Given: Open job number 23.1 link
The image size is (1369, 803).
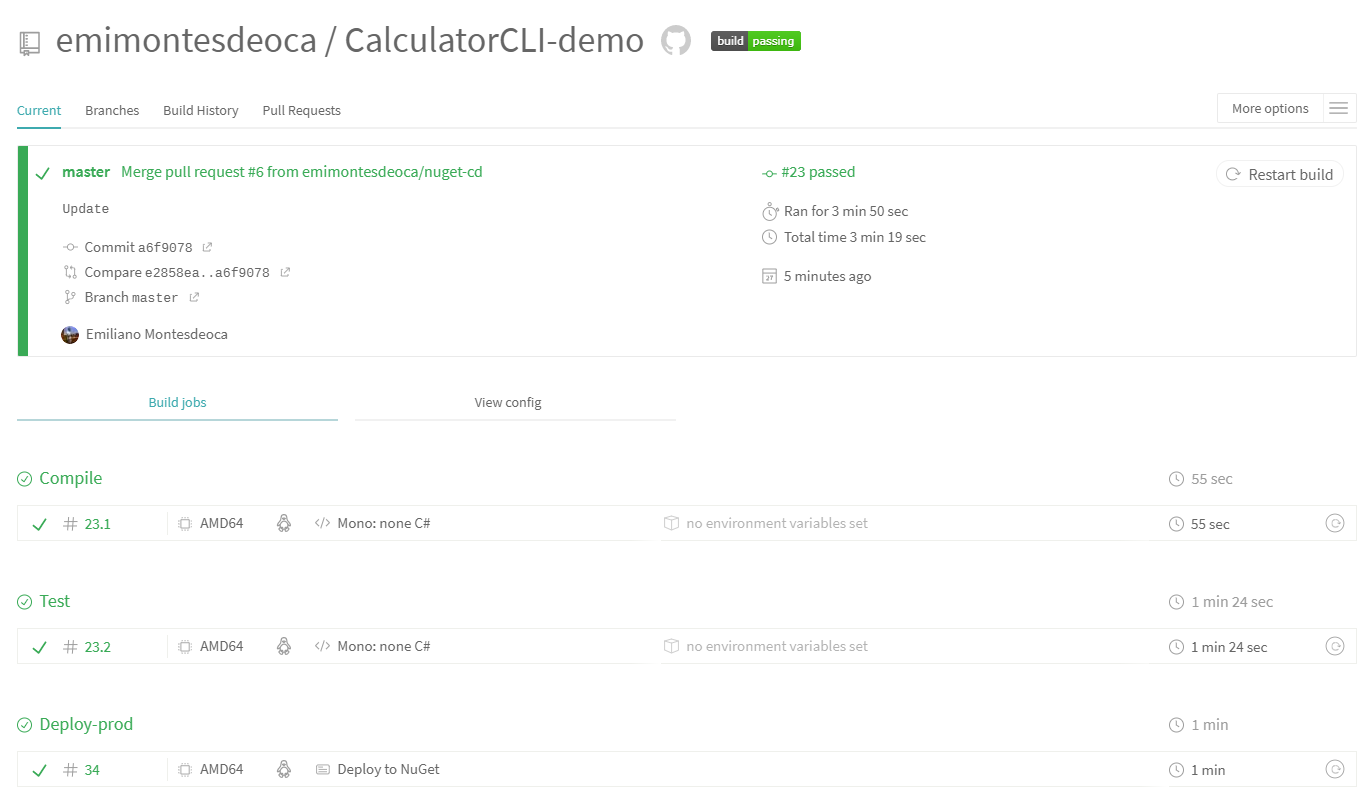Looking at the screenshot, I should (97, 524).
